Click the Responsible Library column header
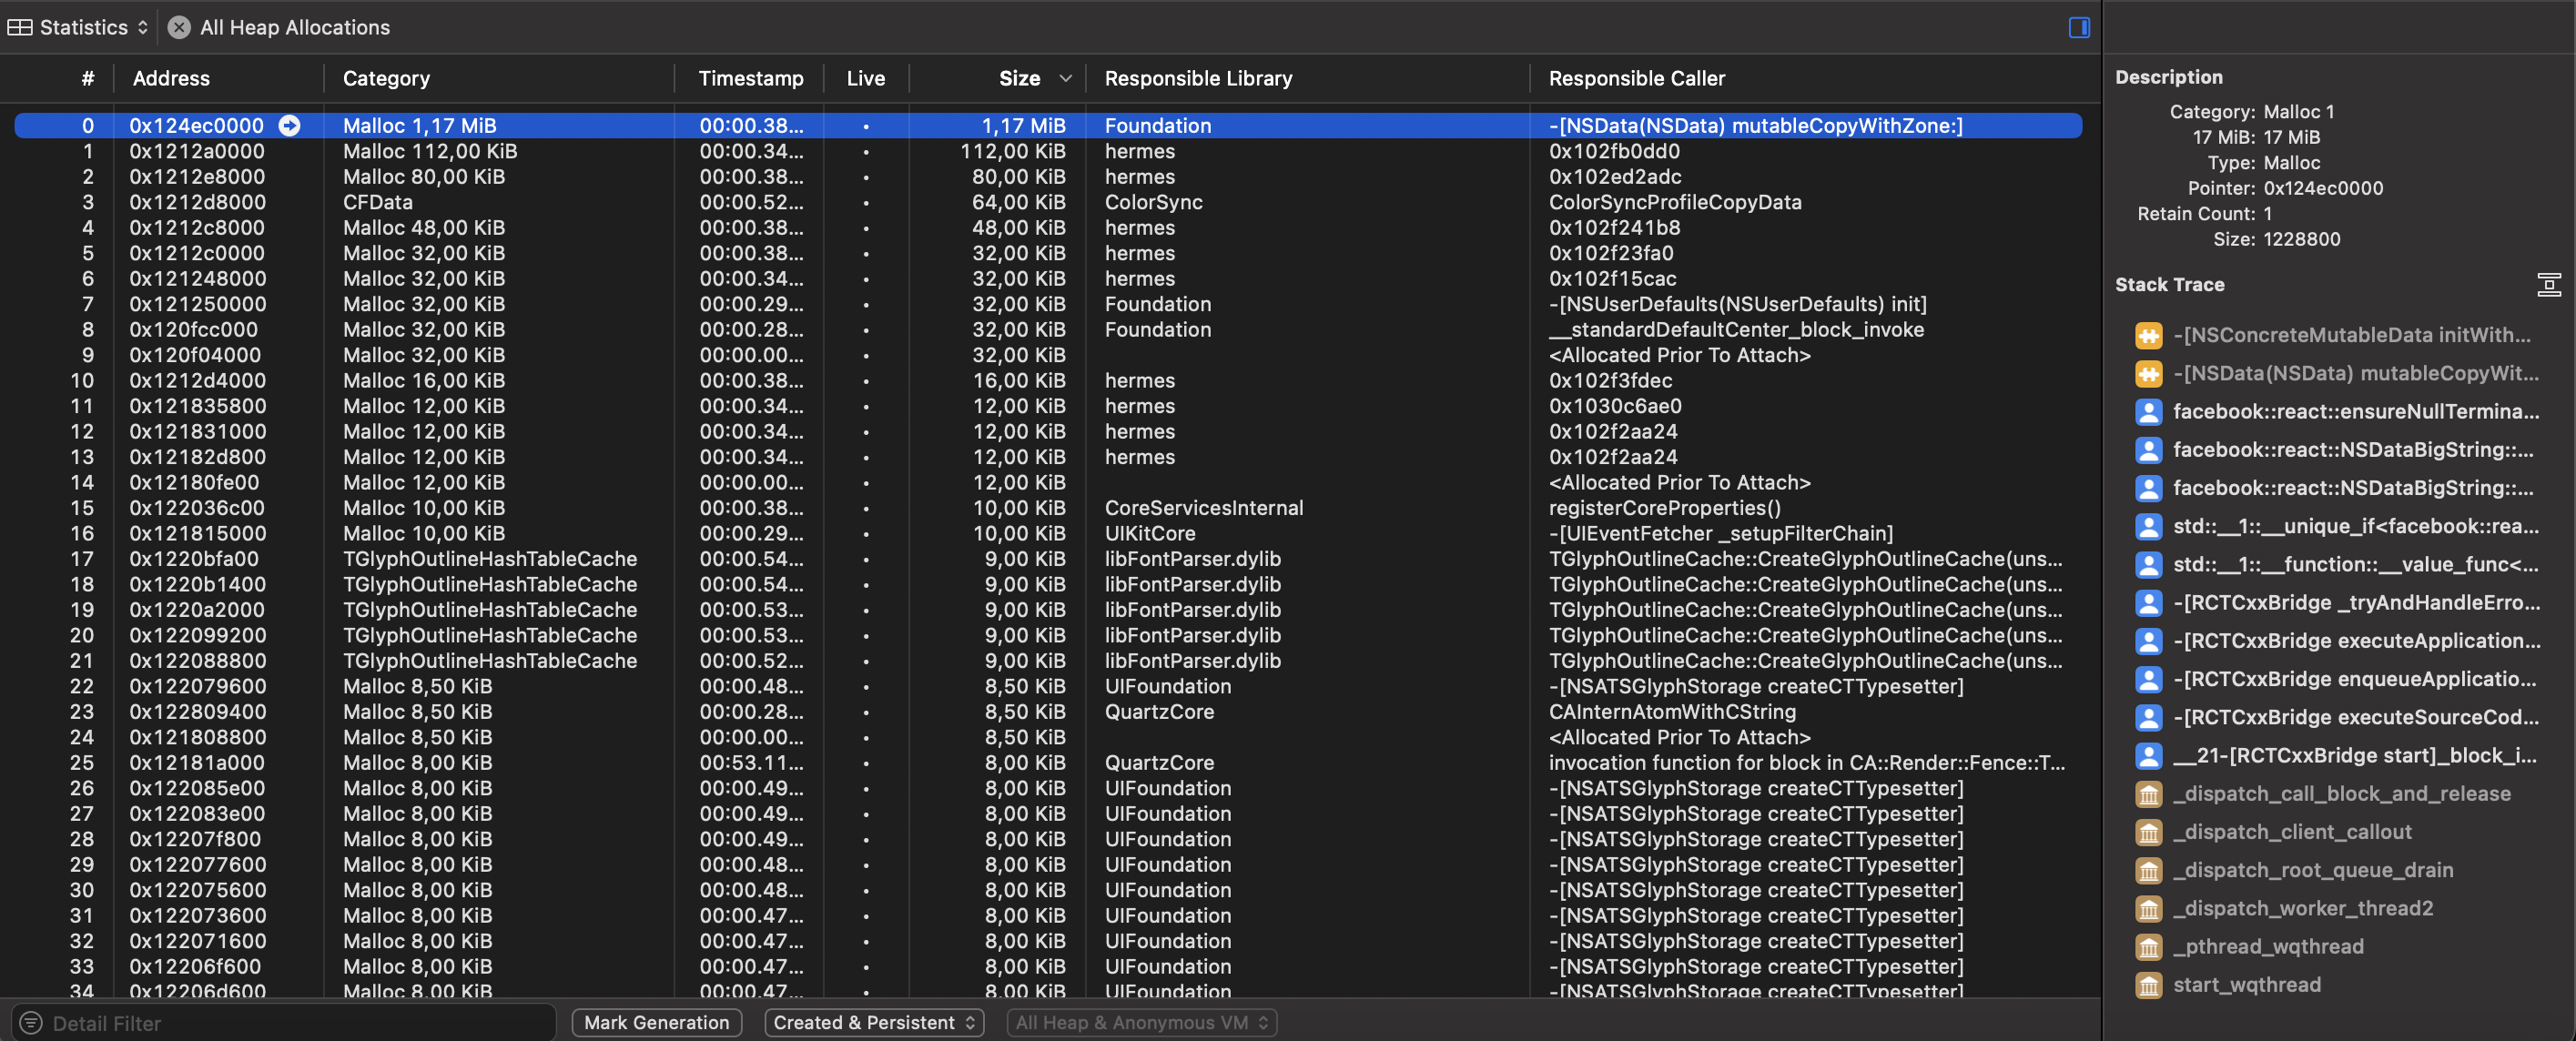The width and height of the screenshot is (2576, 1041). [1198, 78]
